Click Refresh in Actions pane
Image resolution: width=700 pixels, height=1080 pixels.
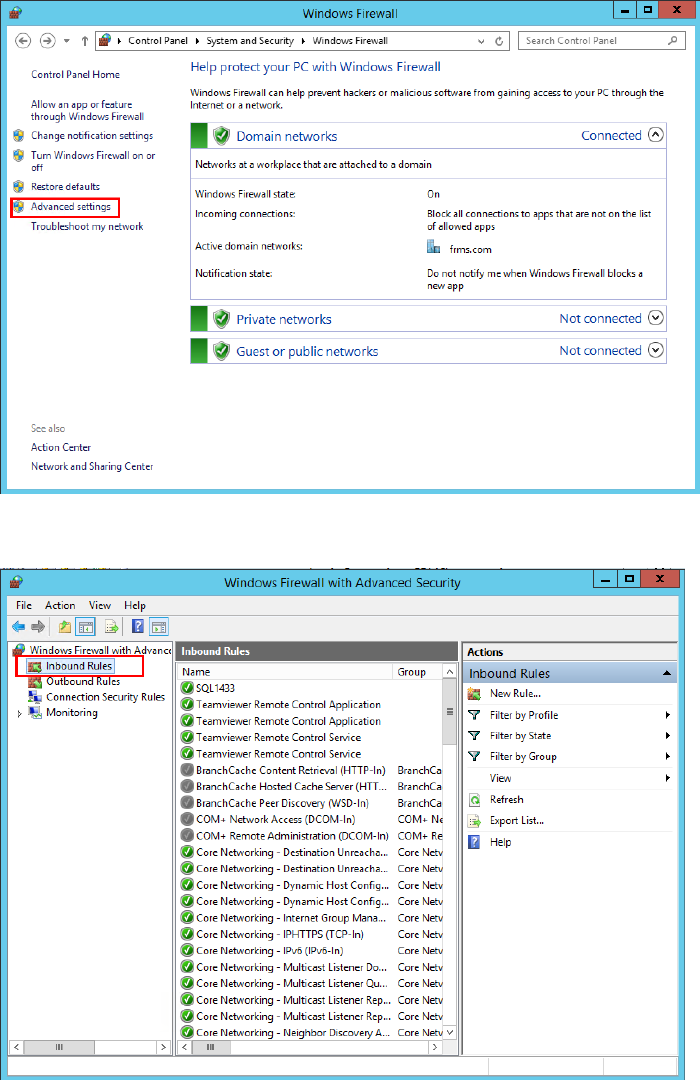click(506, 800)
